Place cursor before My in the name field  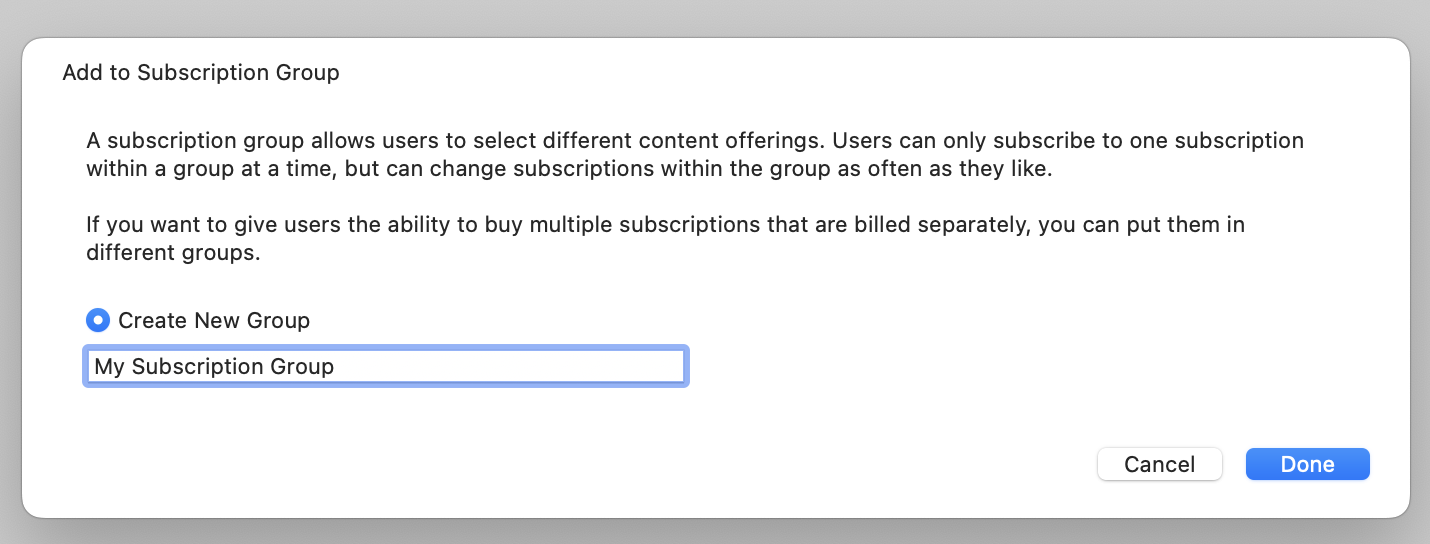95,367
